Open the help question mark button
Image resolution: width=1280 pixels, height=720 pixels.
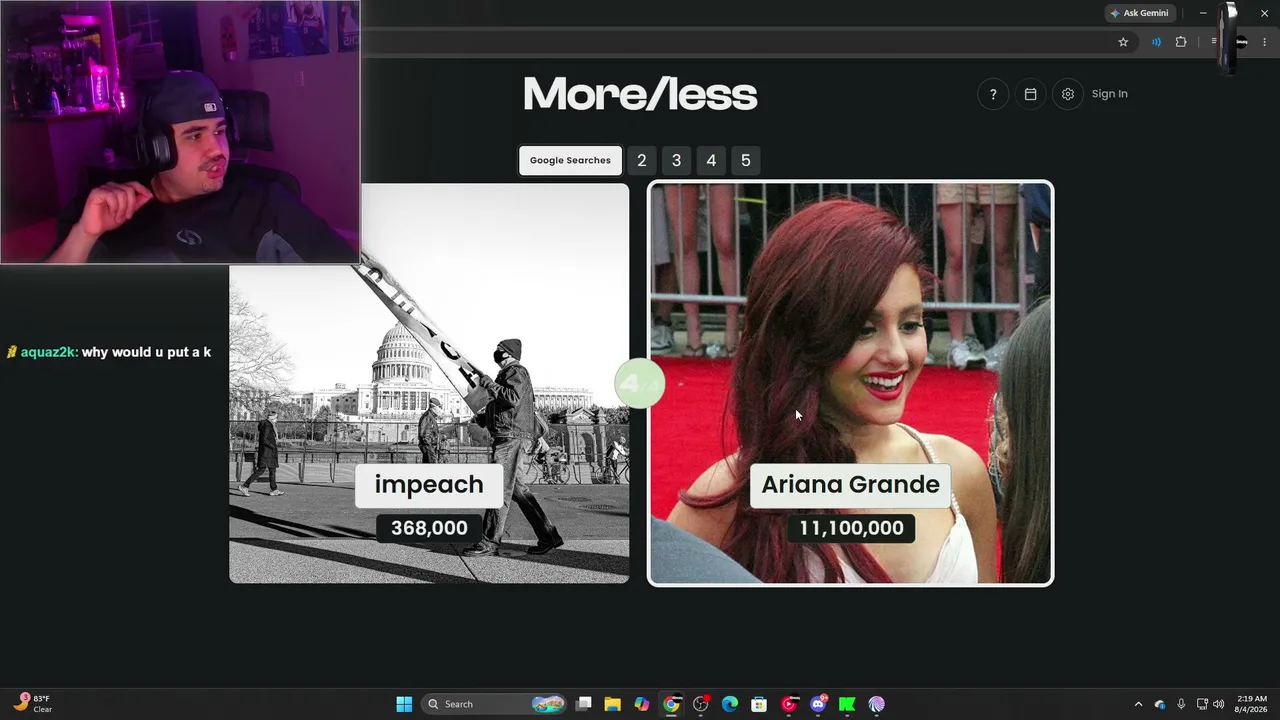click(993, 94)
